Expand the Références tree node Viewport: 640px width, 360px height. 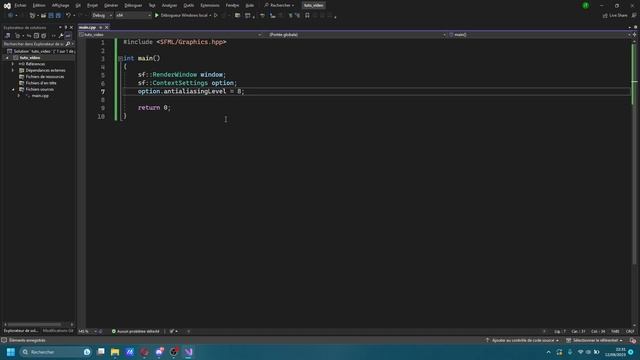click(x=13, y=64)
